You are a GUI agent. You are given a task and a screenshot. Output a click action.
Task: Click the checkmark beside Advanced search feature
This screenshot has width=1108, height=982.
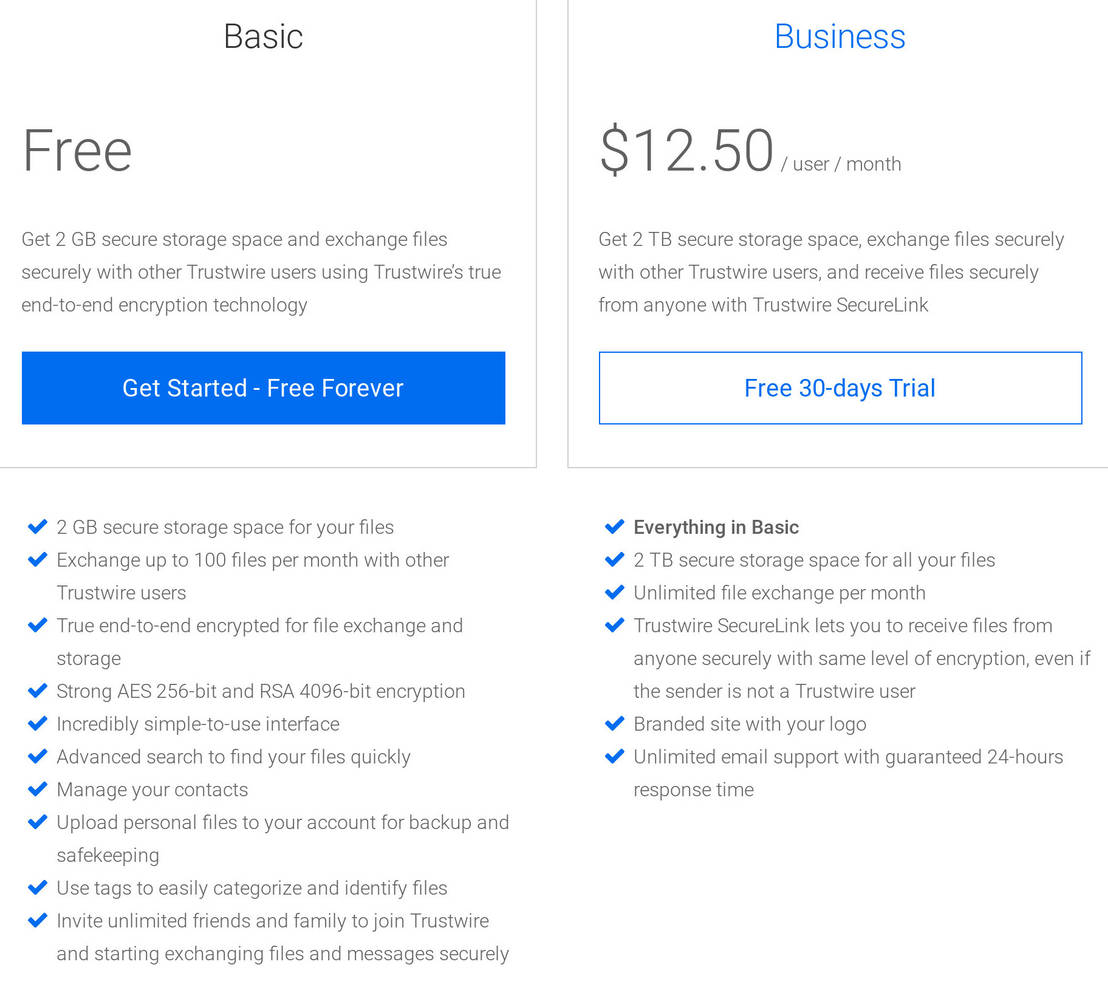(38, 756)
